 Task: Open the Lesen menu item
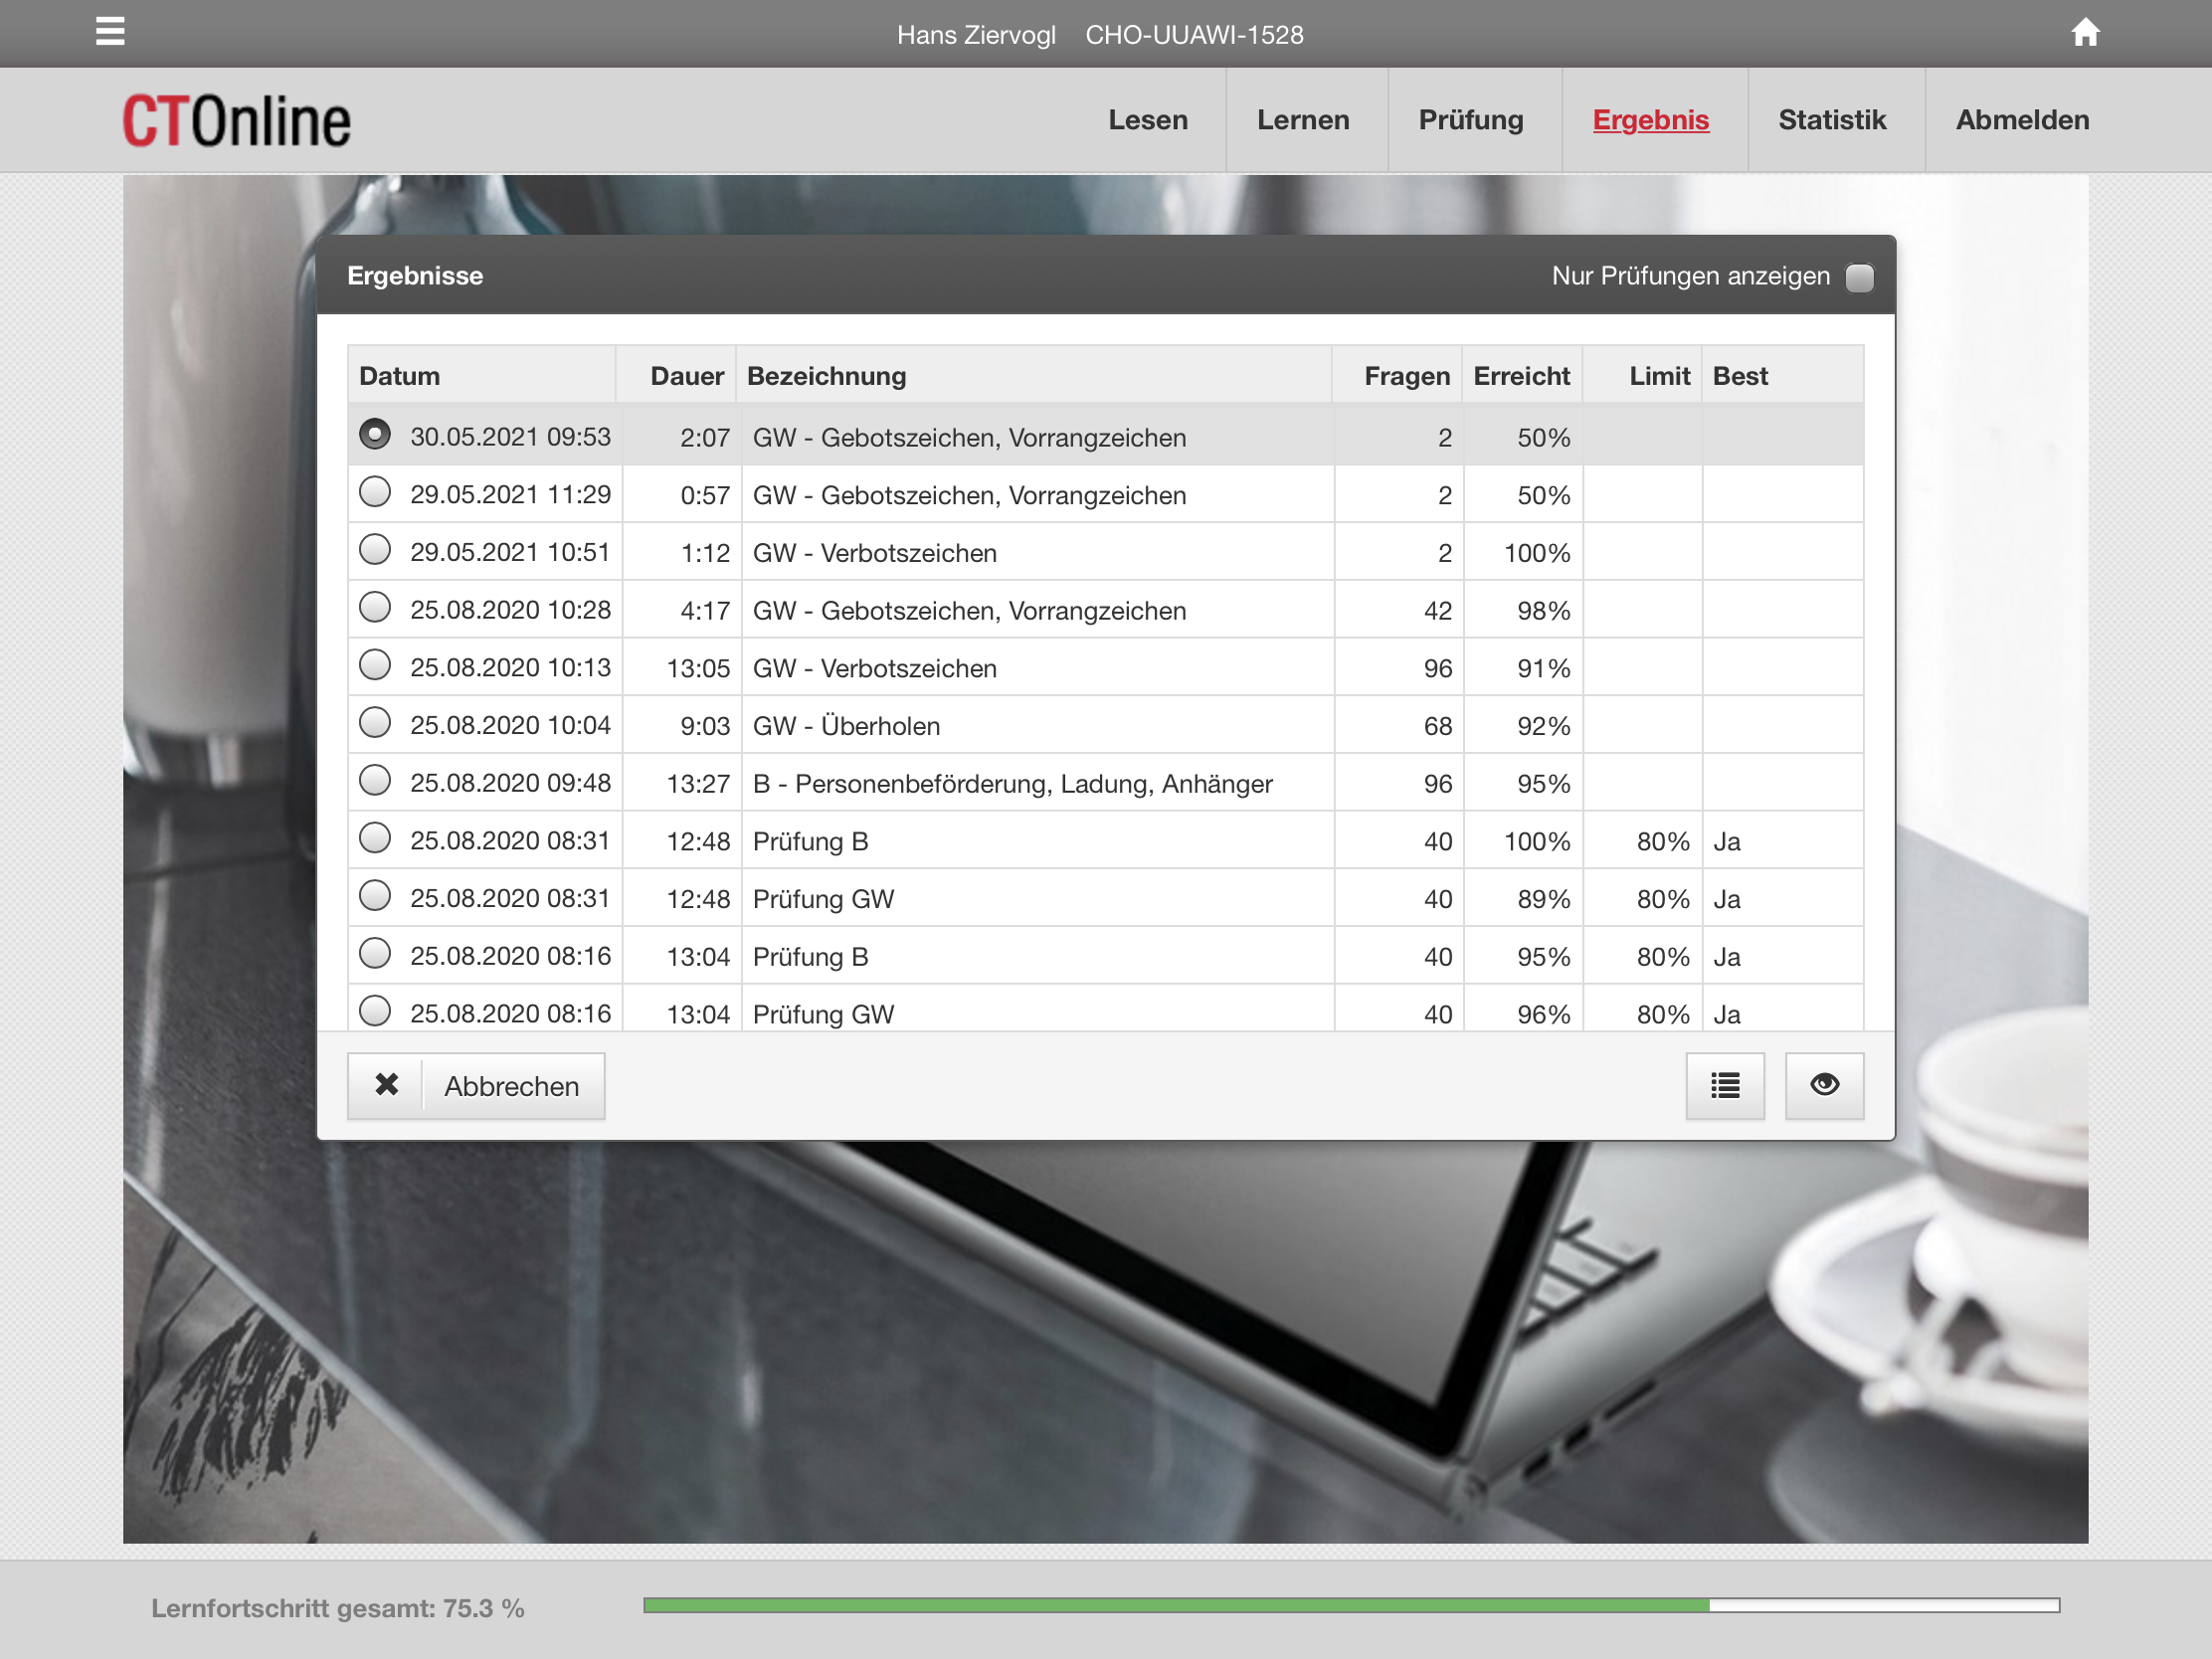tap(1147, 120)
